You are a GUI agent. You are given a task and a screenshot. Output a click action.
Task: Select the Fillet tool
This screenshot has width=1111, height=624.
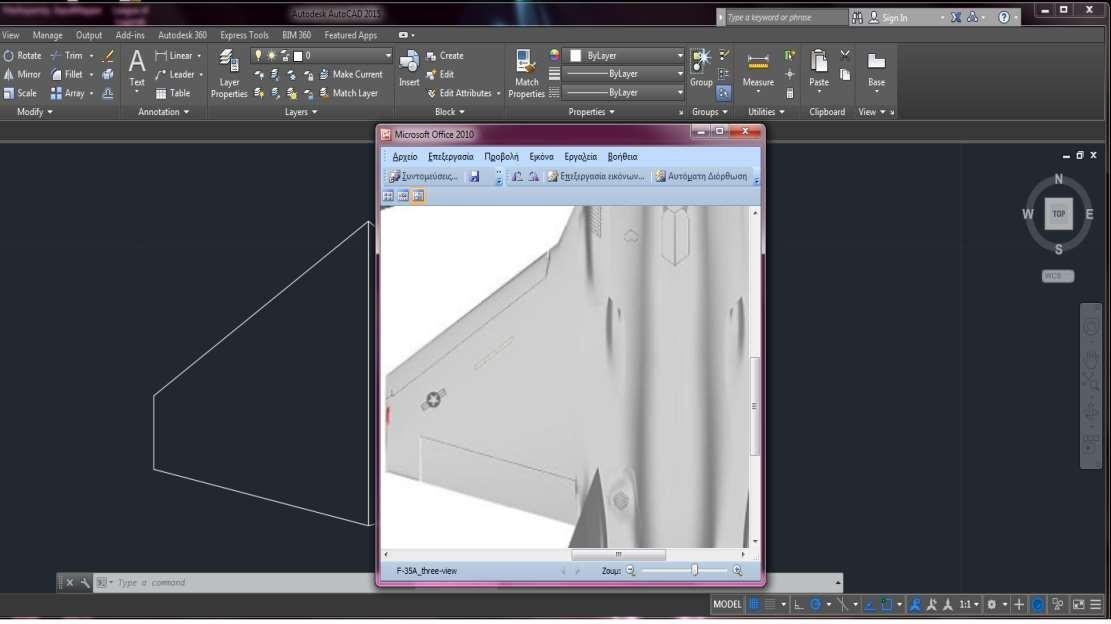pyautogui.click(x=67, y=74)
